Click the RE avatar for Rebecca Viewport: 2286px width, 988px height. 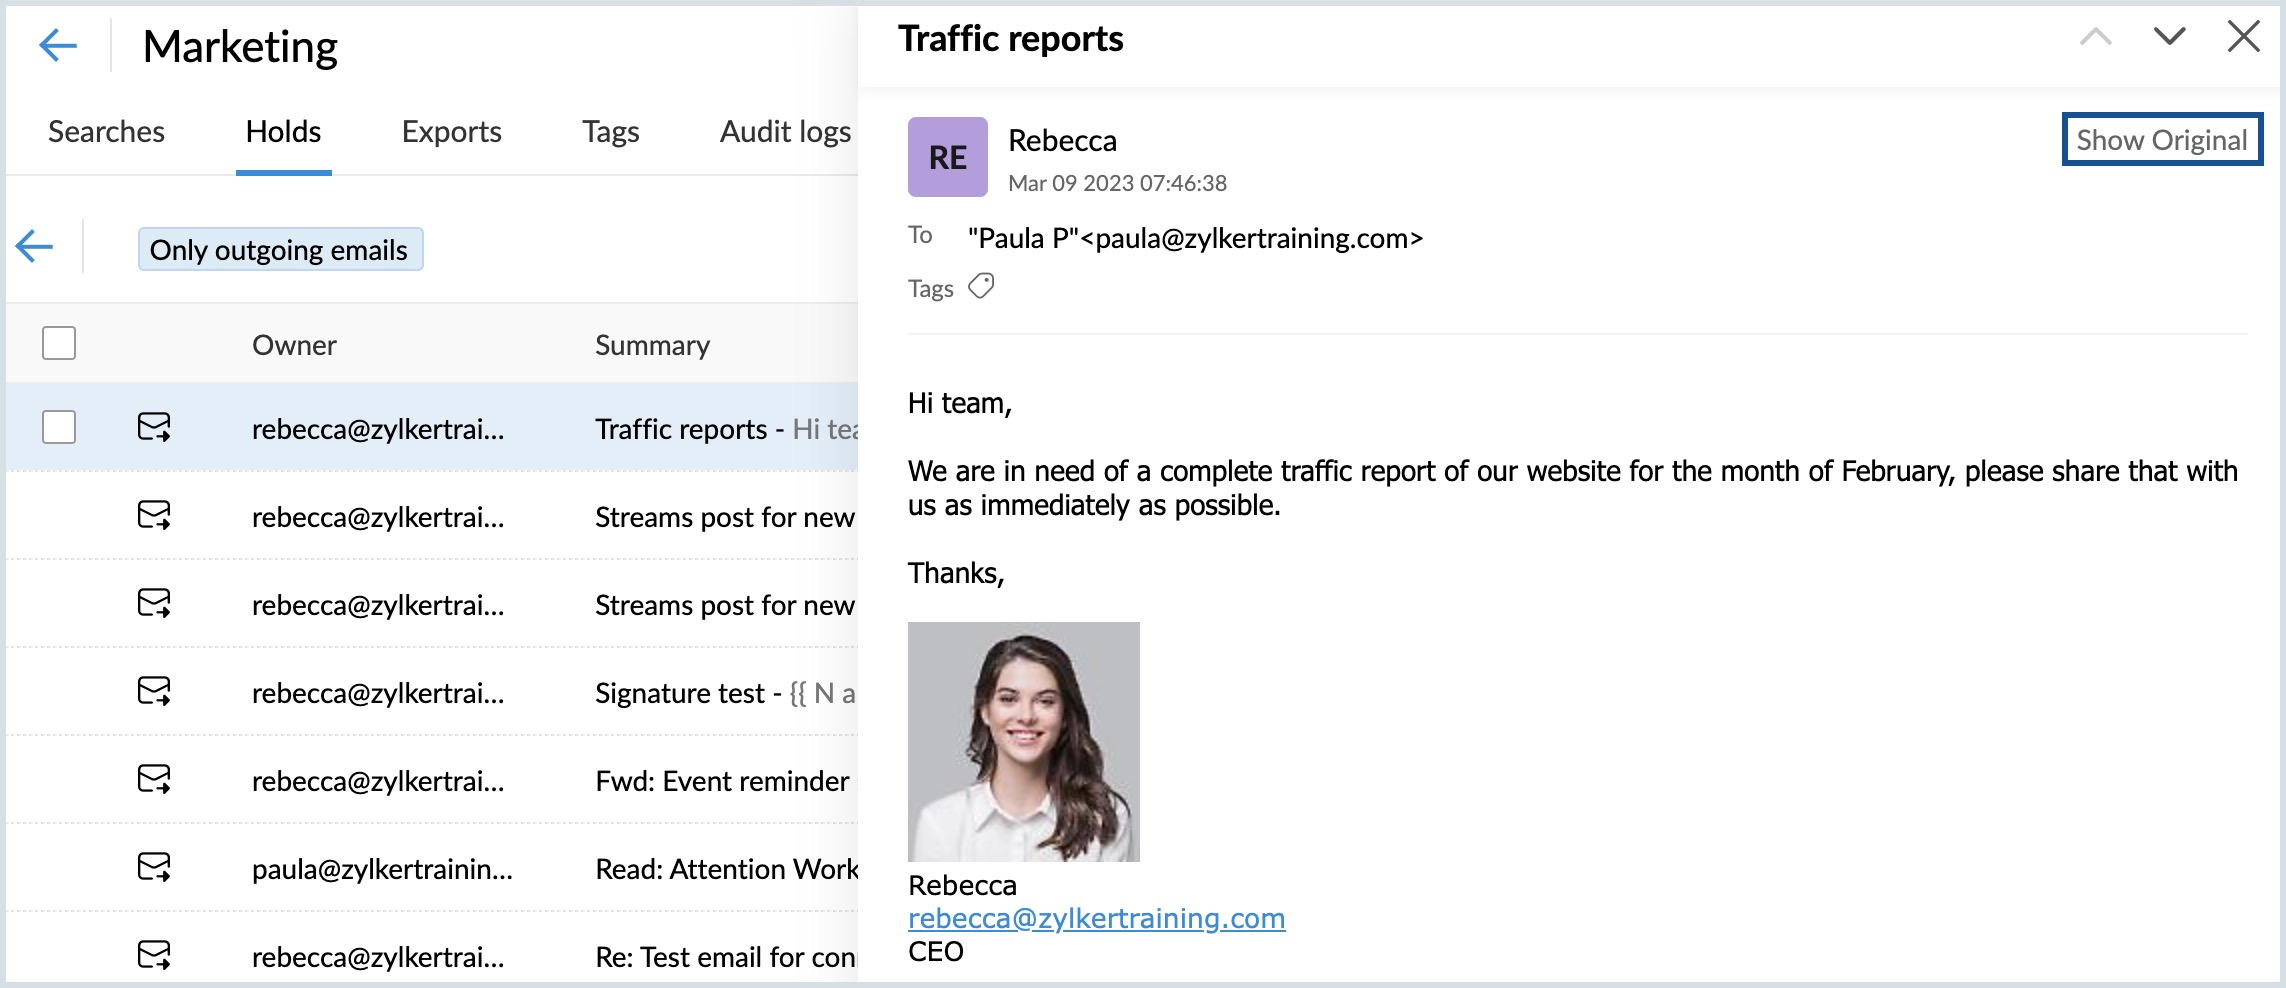tap(947, 157)
